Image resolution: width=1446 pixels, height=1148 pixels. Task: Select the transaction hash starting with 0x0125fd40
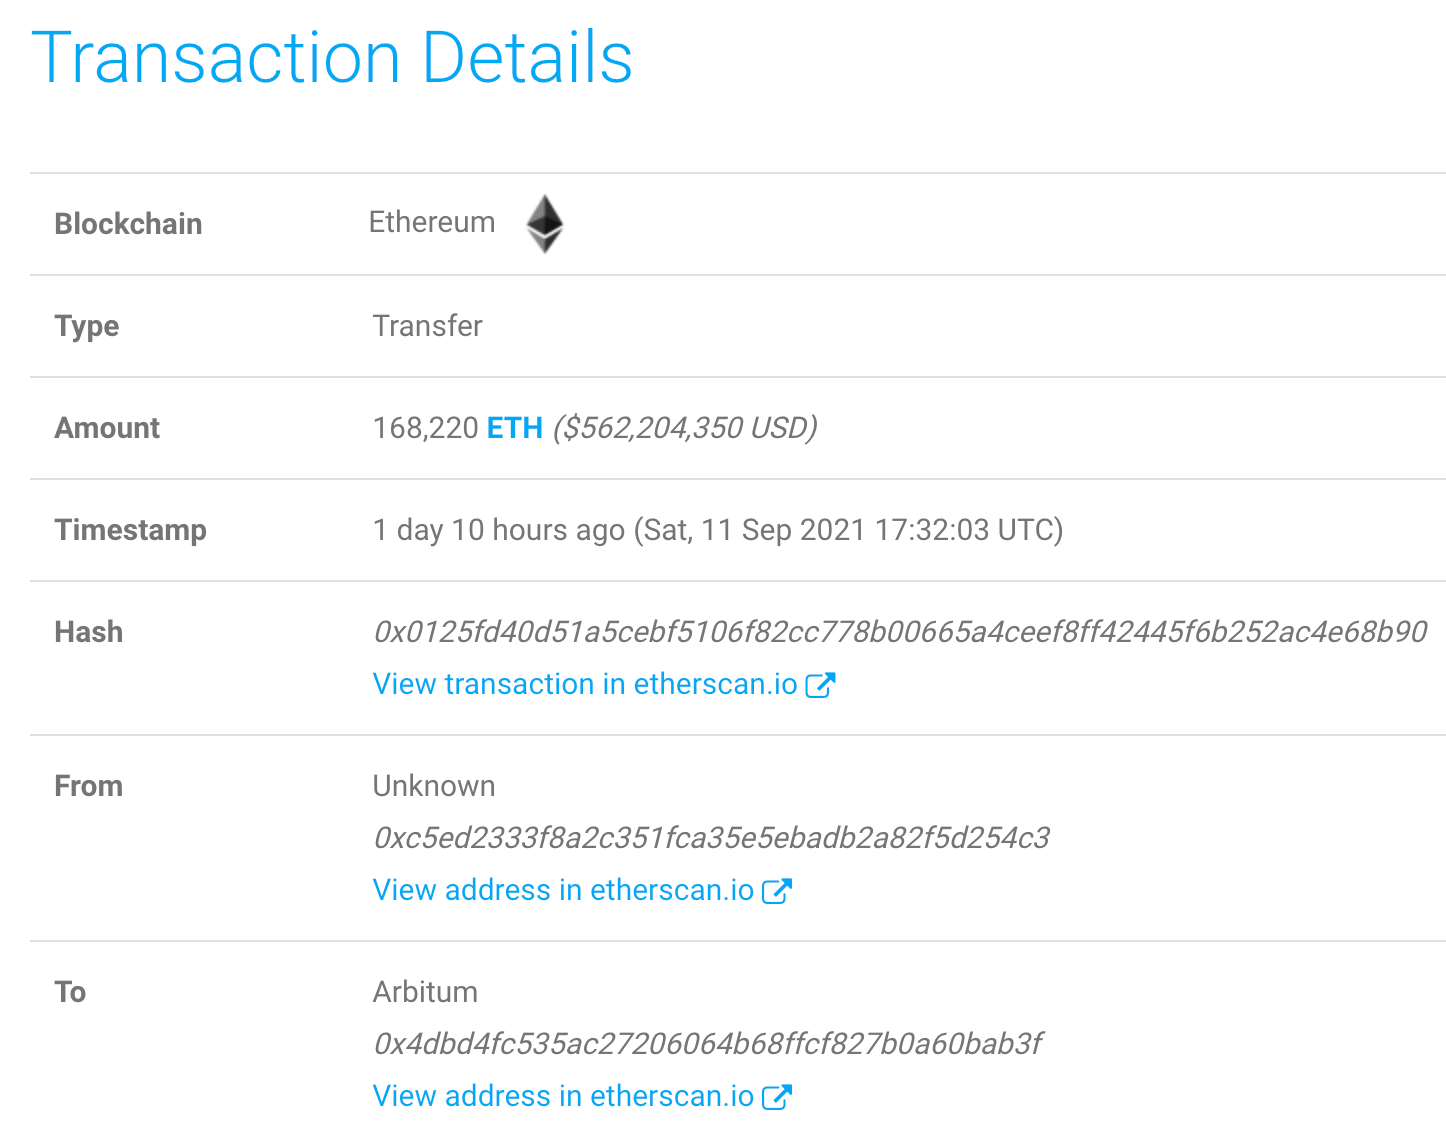coord(900,632)
